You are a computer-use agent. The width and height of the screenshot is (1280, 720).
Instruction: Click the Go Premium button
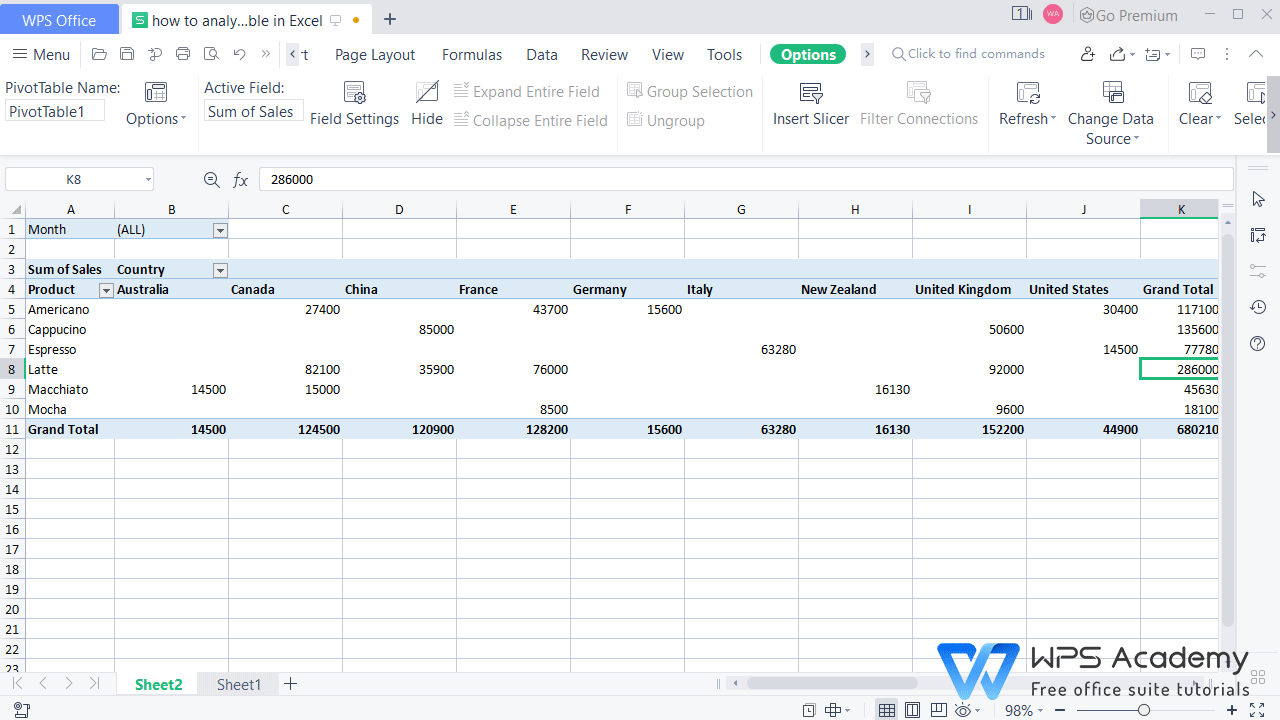pos(1128,16)
